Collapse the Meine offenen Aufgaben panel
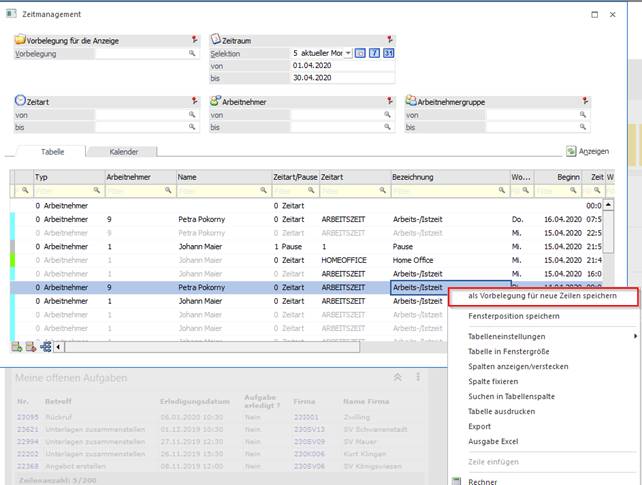This screenshot has height=485, width=642. [397, 377]
